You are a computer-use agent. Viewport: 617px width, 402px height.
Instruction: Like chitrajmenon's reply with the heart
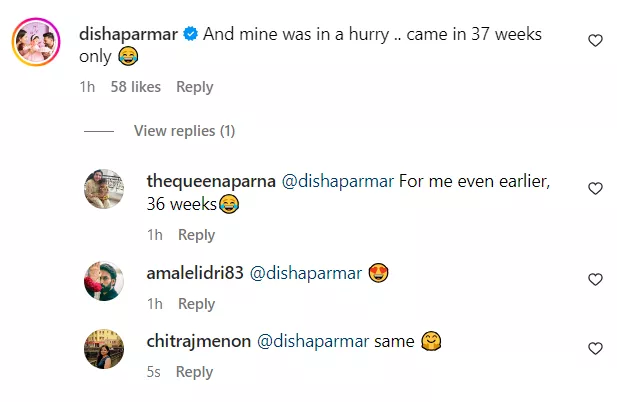(595, 348)
